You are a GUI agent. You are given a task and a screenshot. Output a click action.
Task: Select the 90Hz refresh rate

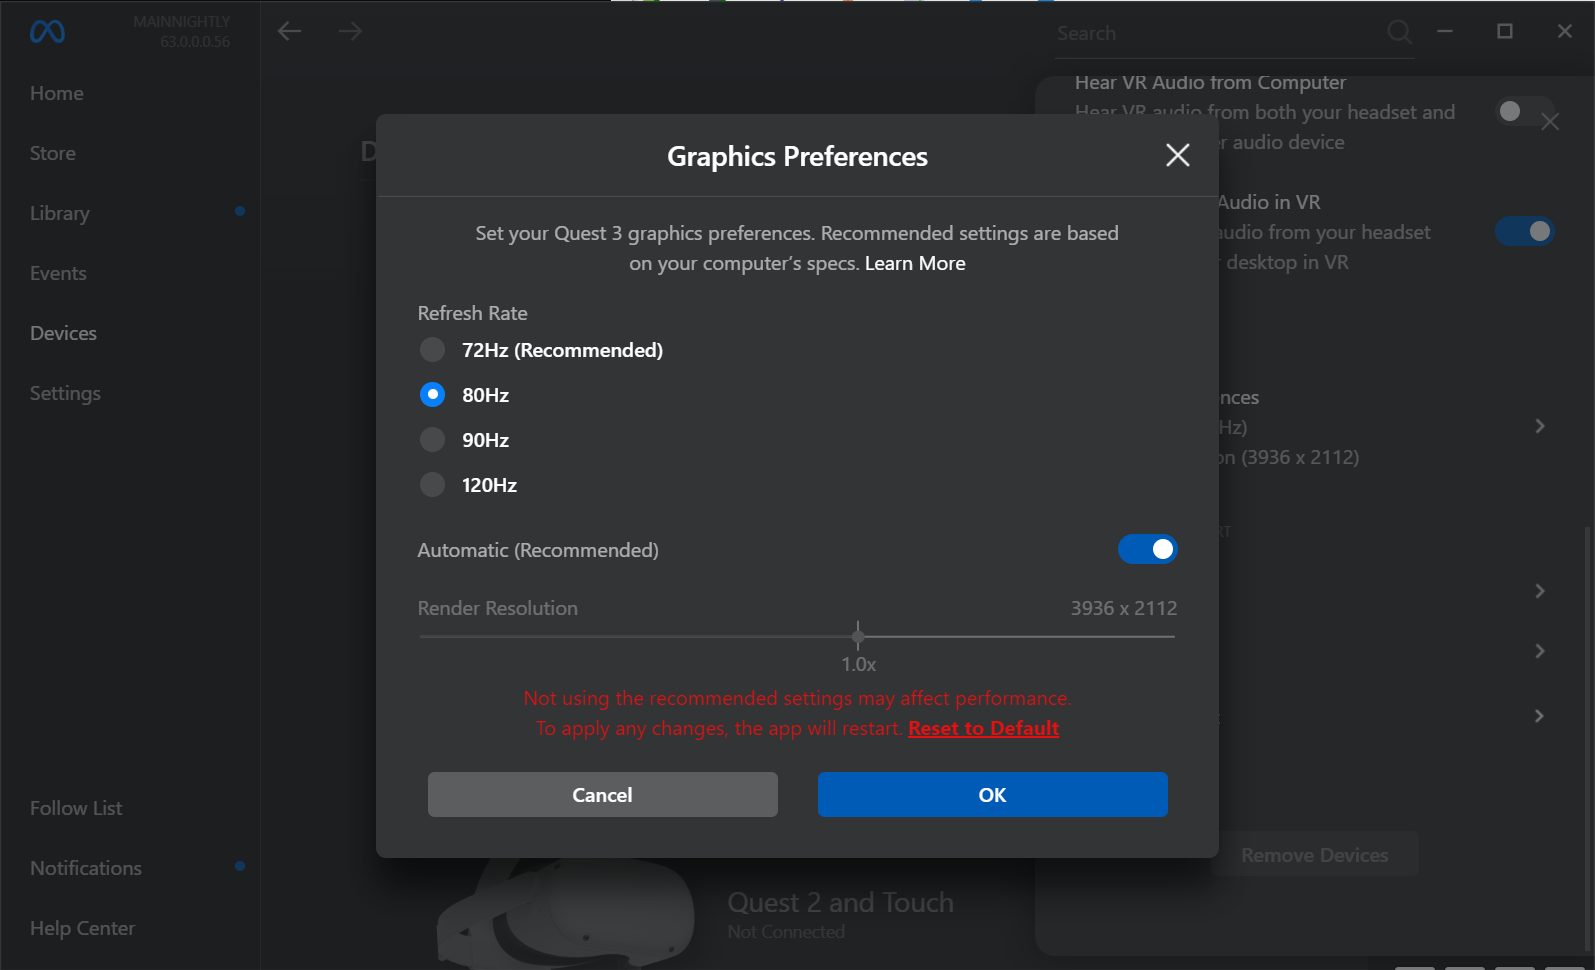tap(433, 440)
